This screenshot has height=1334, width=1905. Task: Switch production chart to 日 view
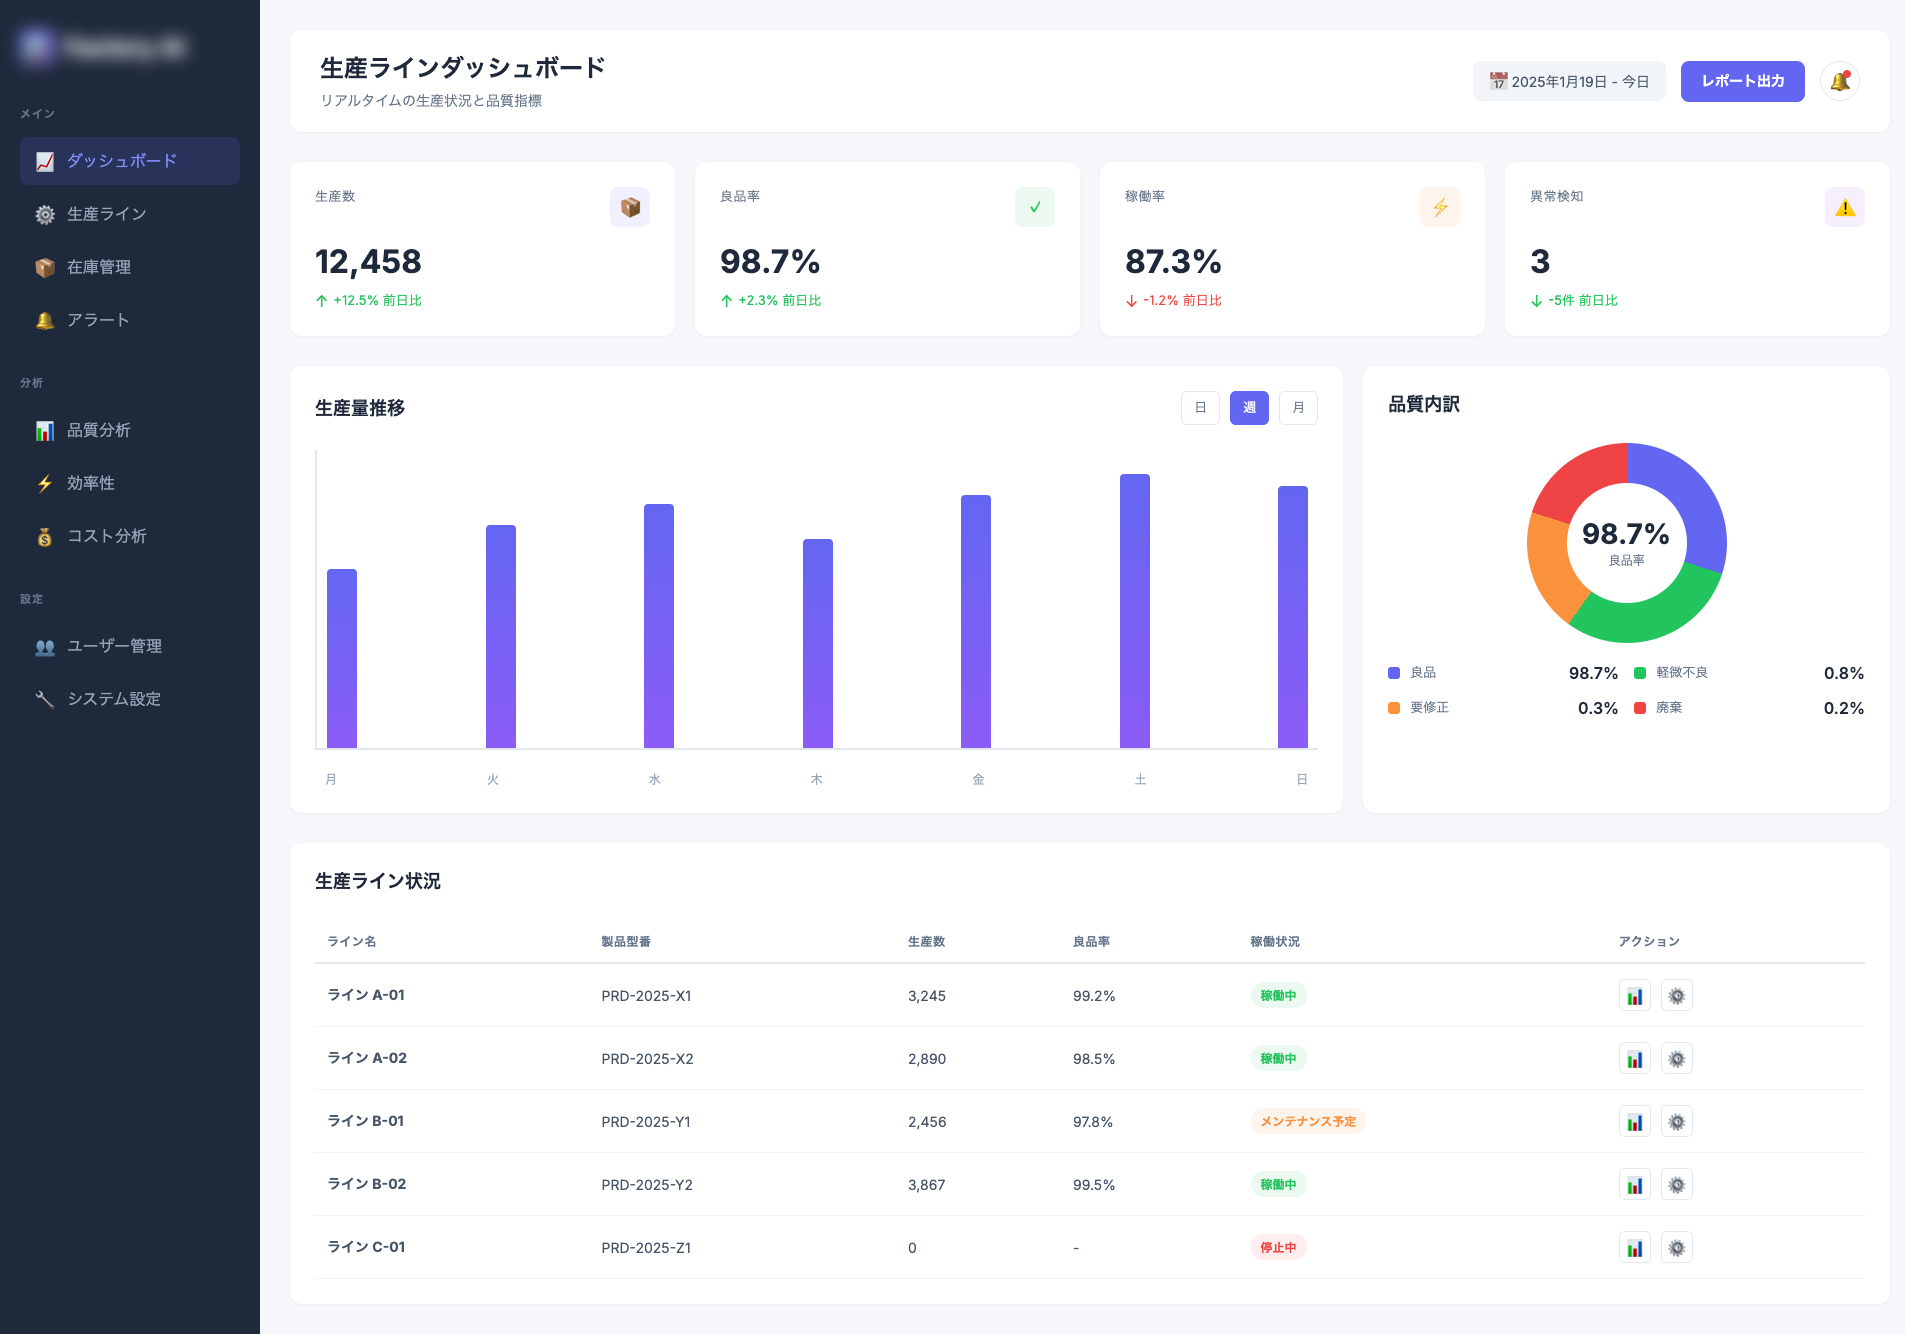tap(1199, 408)
